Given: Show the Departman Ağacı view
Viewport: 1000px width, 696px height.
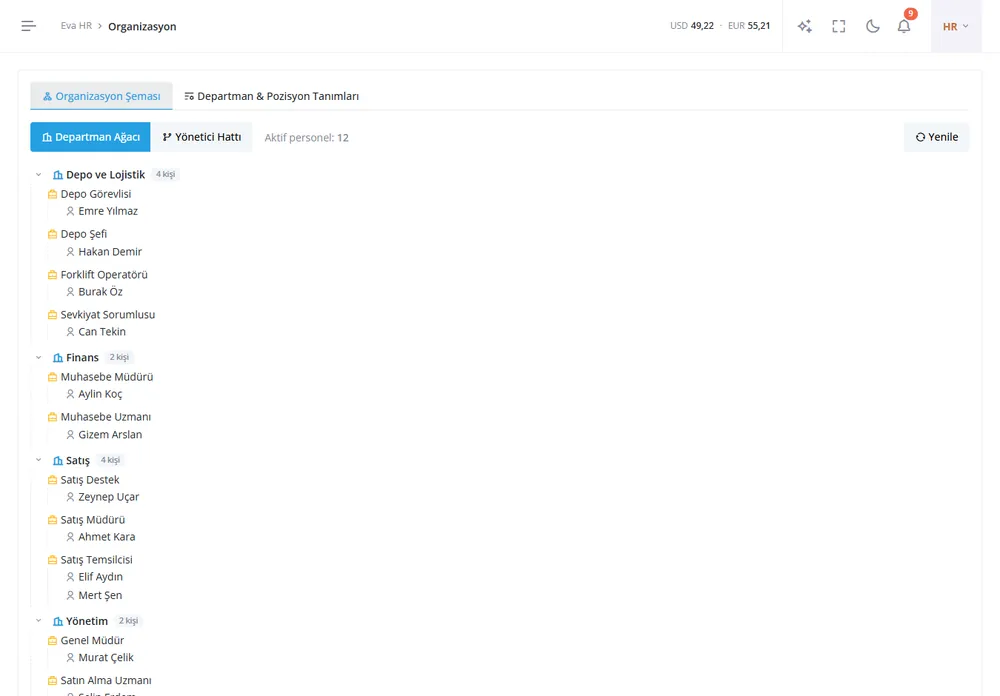Looking at the screenshot, I should [91, 137].
